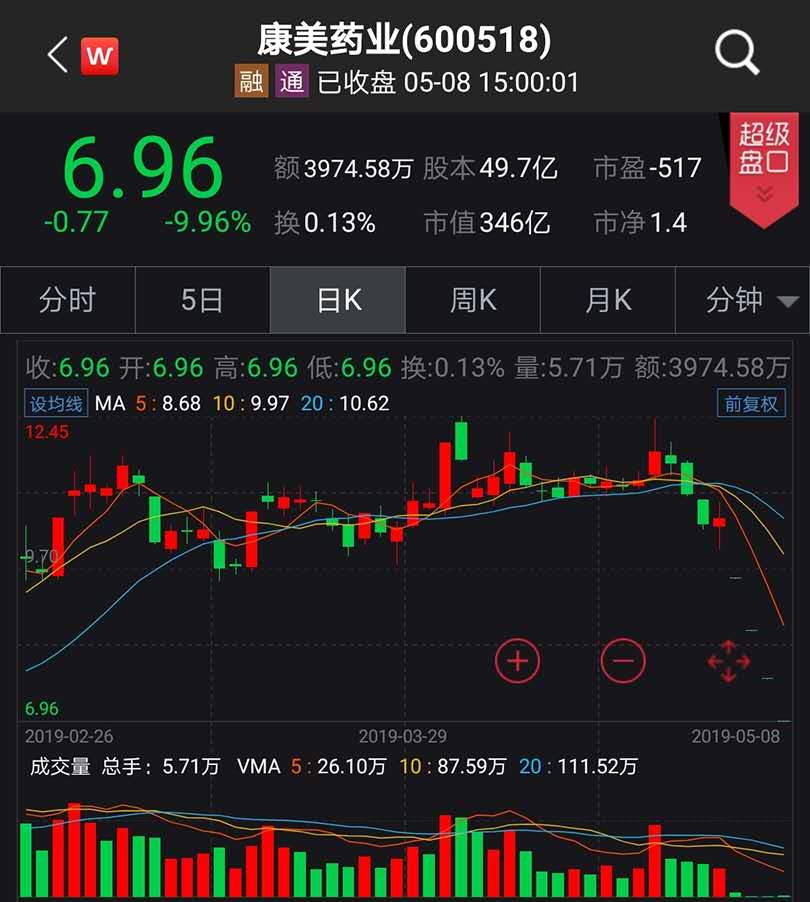Tap the 已收盘 05-08 15:00:01 status
The width and height of the screenshot is (810, 902).
click(x=448, y=82)
